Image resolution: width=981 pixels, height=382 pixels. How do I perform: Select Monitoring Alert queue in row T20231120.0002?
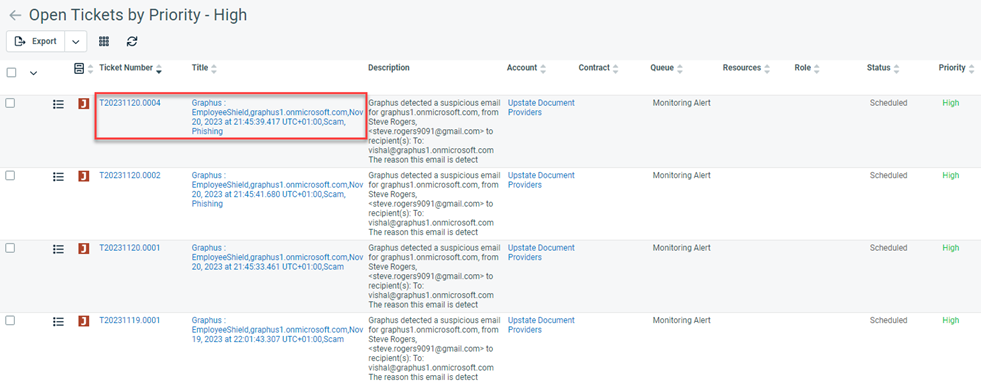[x=681, y=176]
